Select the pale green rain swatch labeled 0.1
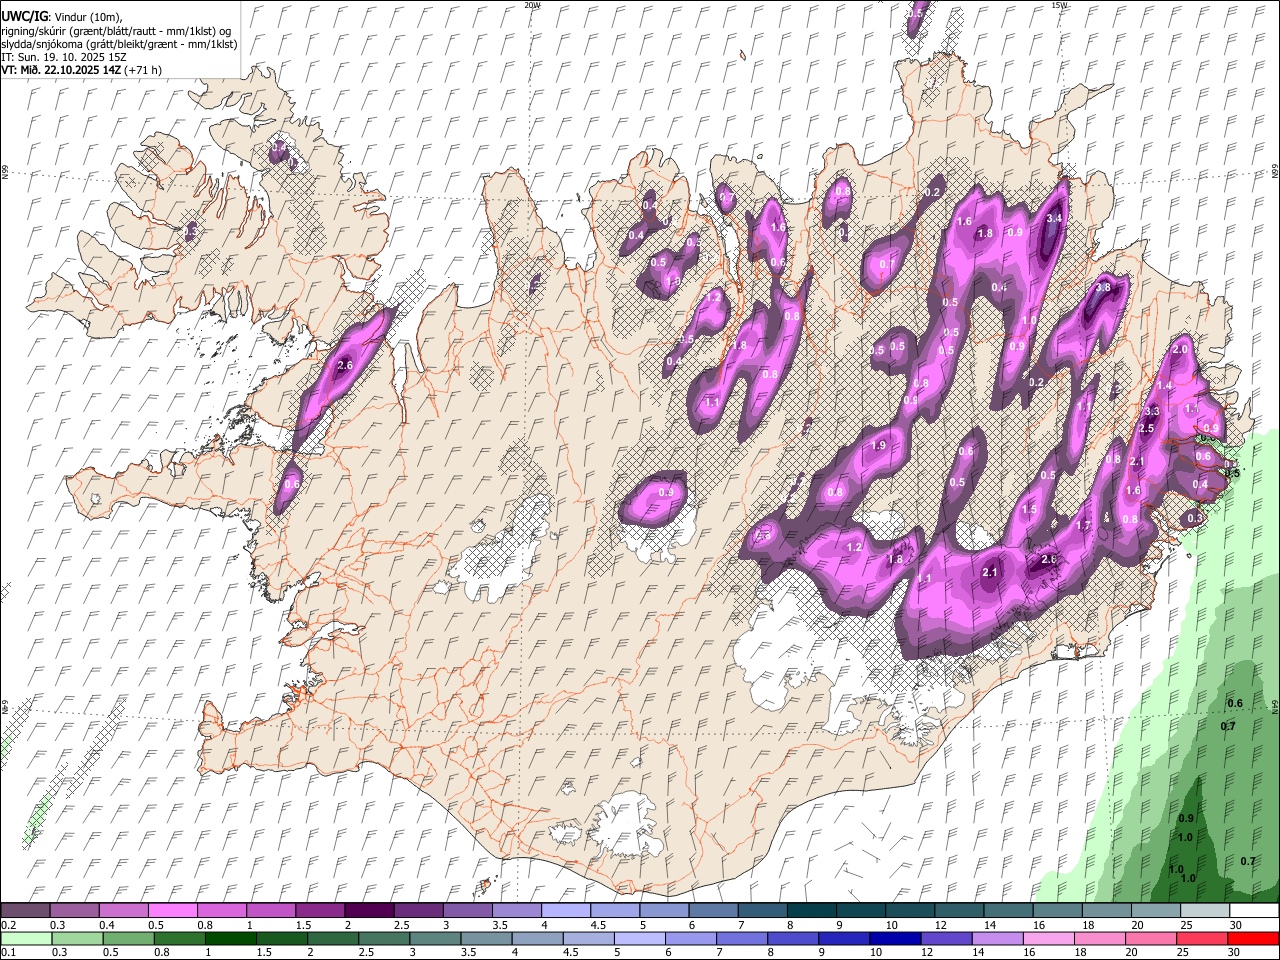This screenshot has height=960, width=1280. click(x=26, y=938)
